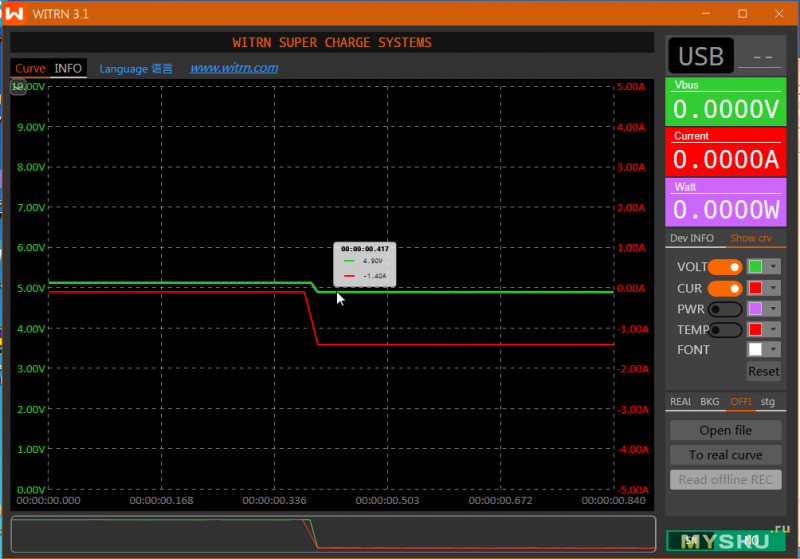Screen dimensions: 800x559
Task: Switch to the REAL tab
Action: click(681, 402)
